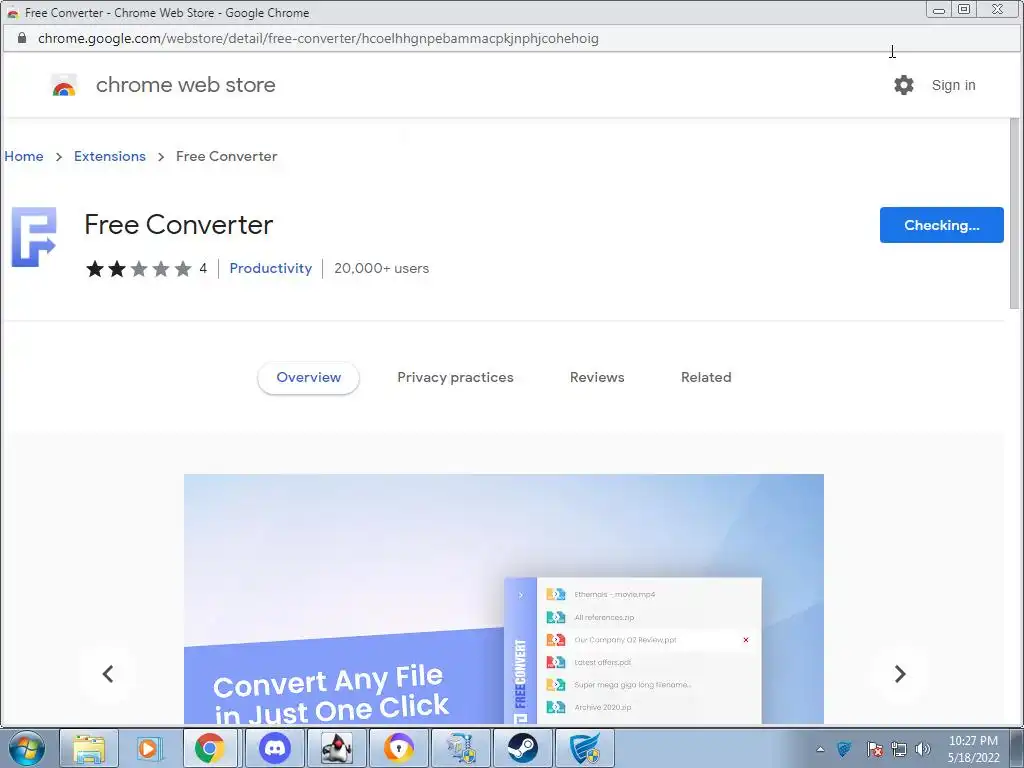Open the volume speaker tray icon

[922, 749]
